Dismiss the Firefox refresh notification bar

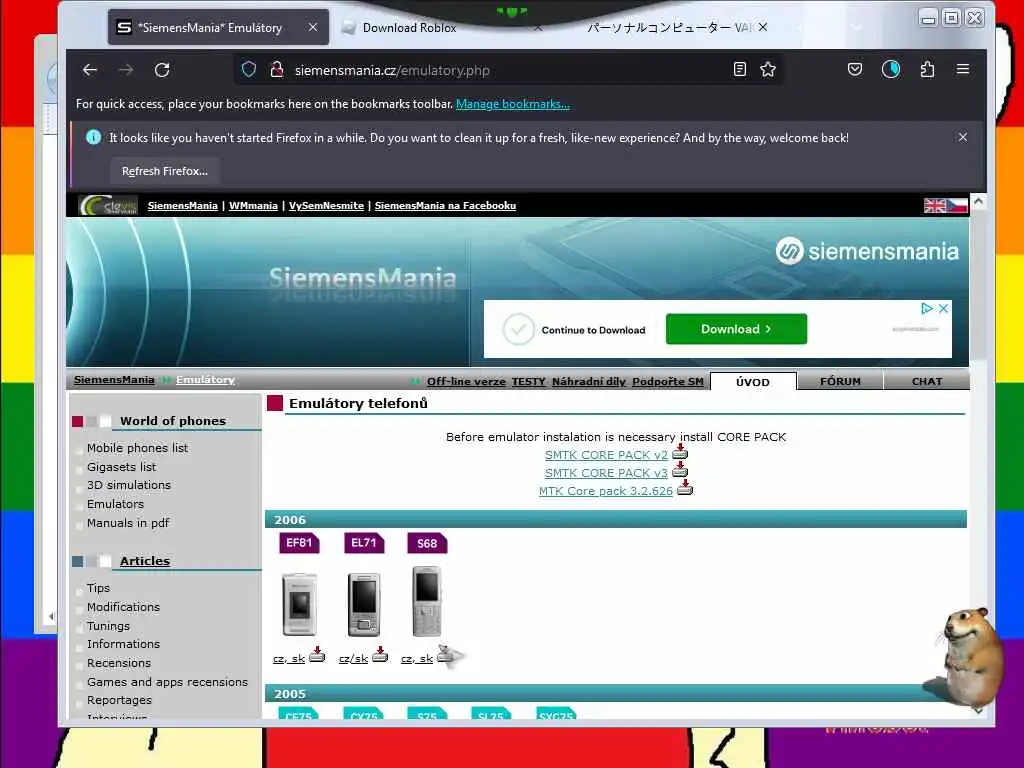[x=963, y=137]
